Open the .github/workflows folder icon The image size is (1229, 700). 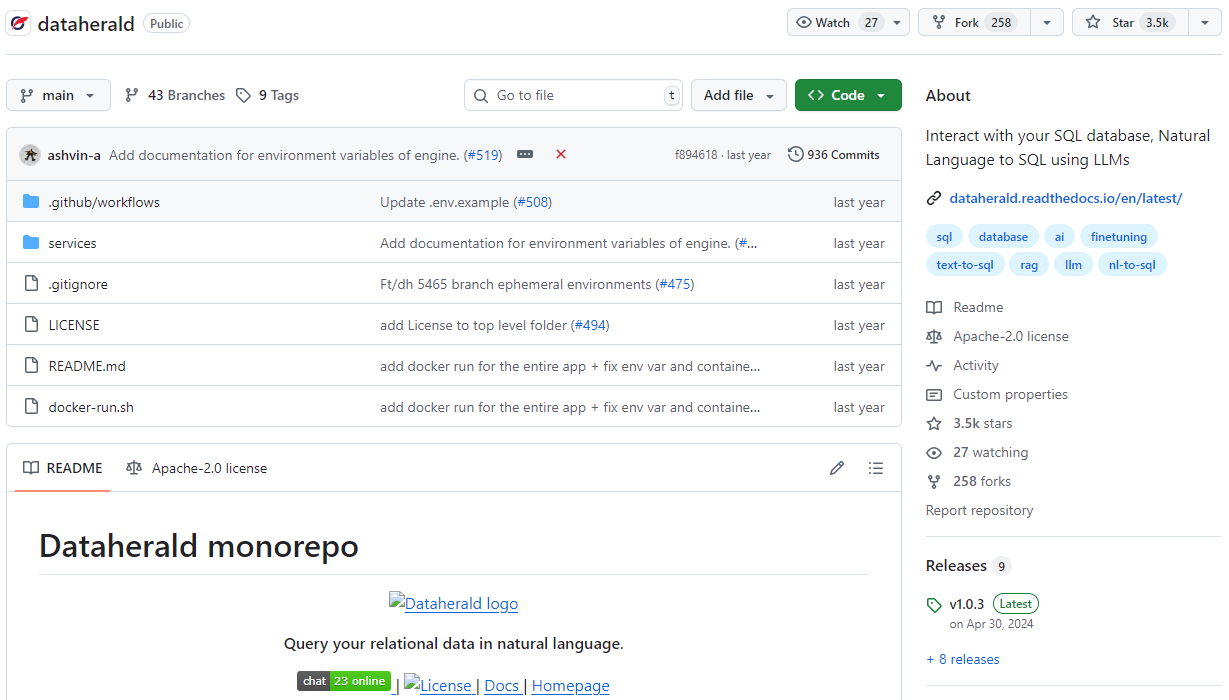(x=31, y=201)
